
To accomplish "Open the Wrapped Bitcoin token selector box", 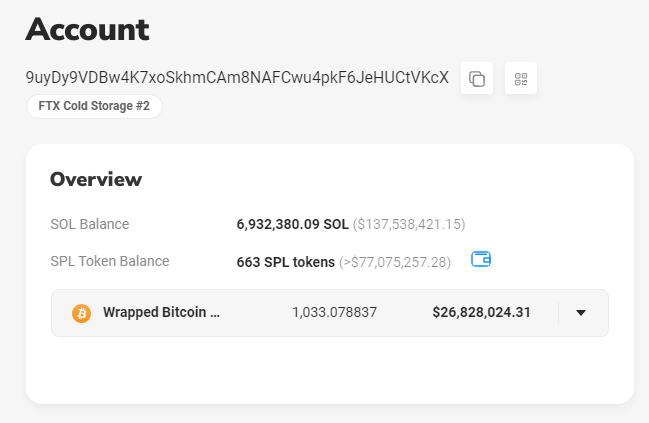I will (x=330, y=313).
